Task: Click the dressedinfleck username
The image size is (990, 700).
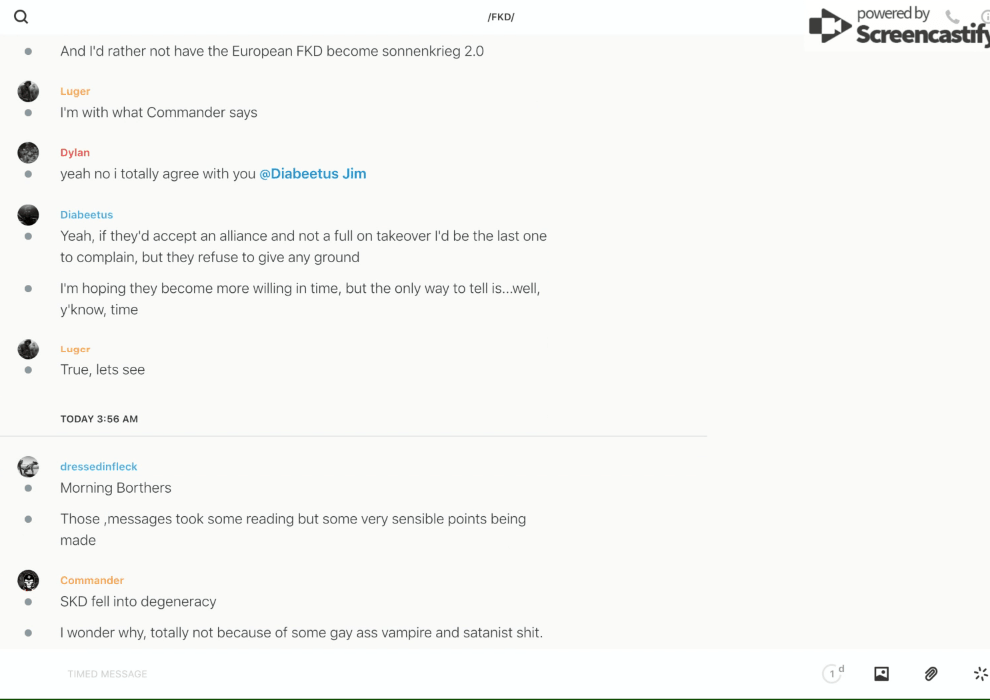Action: [x=99, y=467]
